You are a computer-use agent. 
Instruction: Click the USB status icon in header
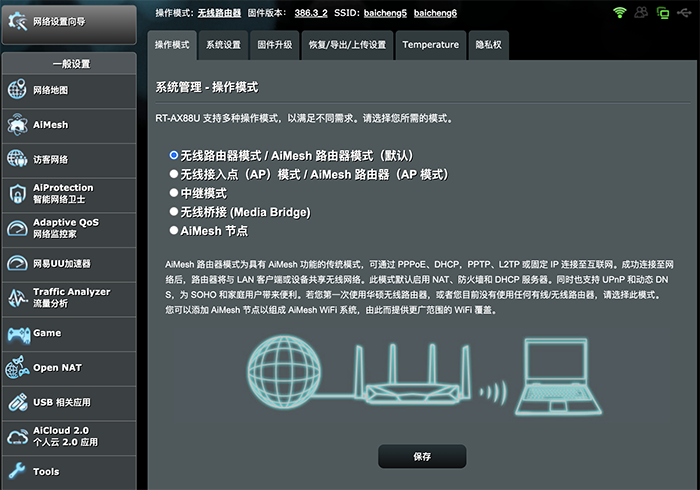684,13
